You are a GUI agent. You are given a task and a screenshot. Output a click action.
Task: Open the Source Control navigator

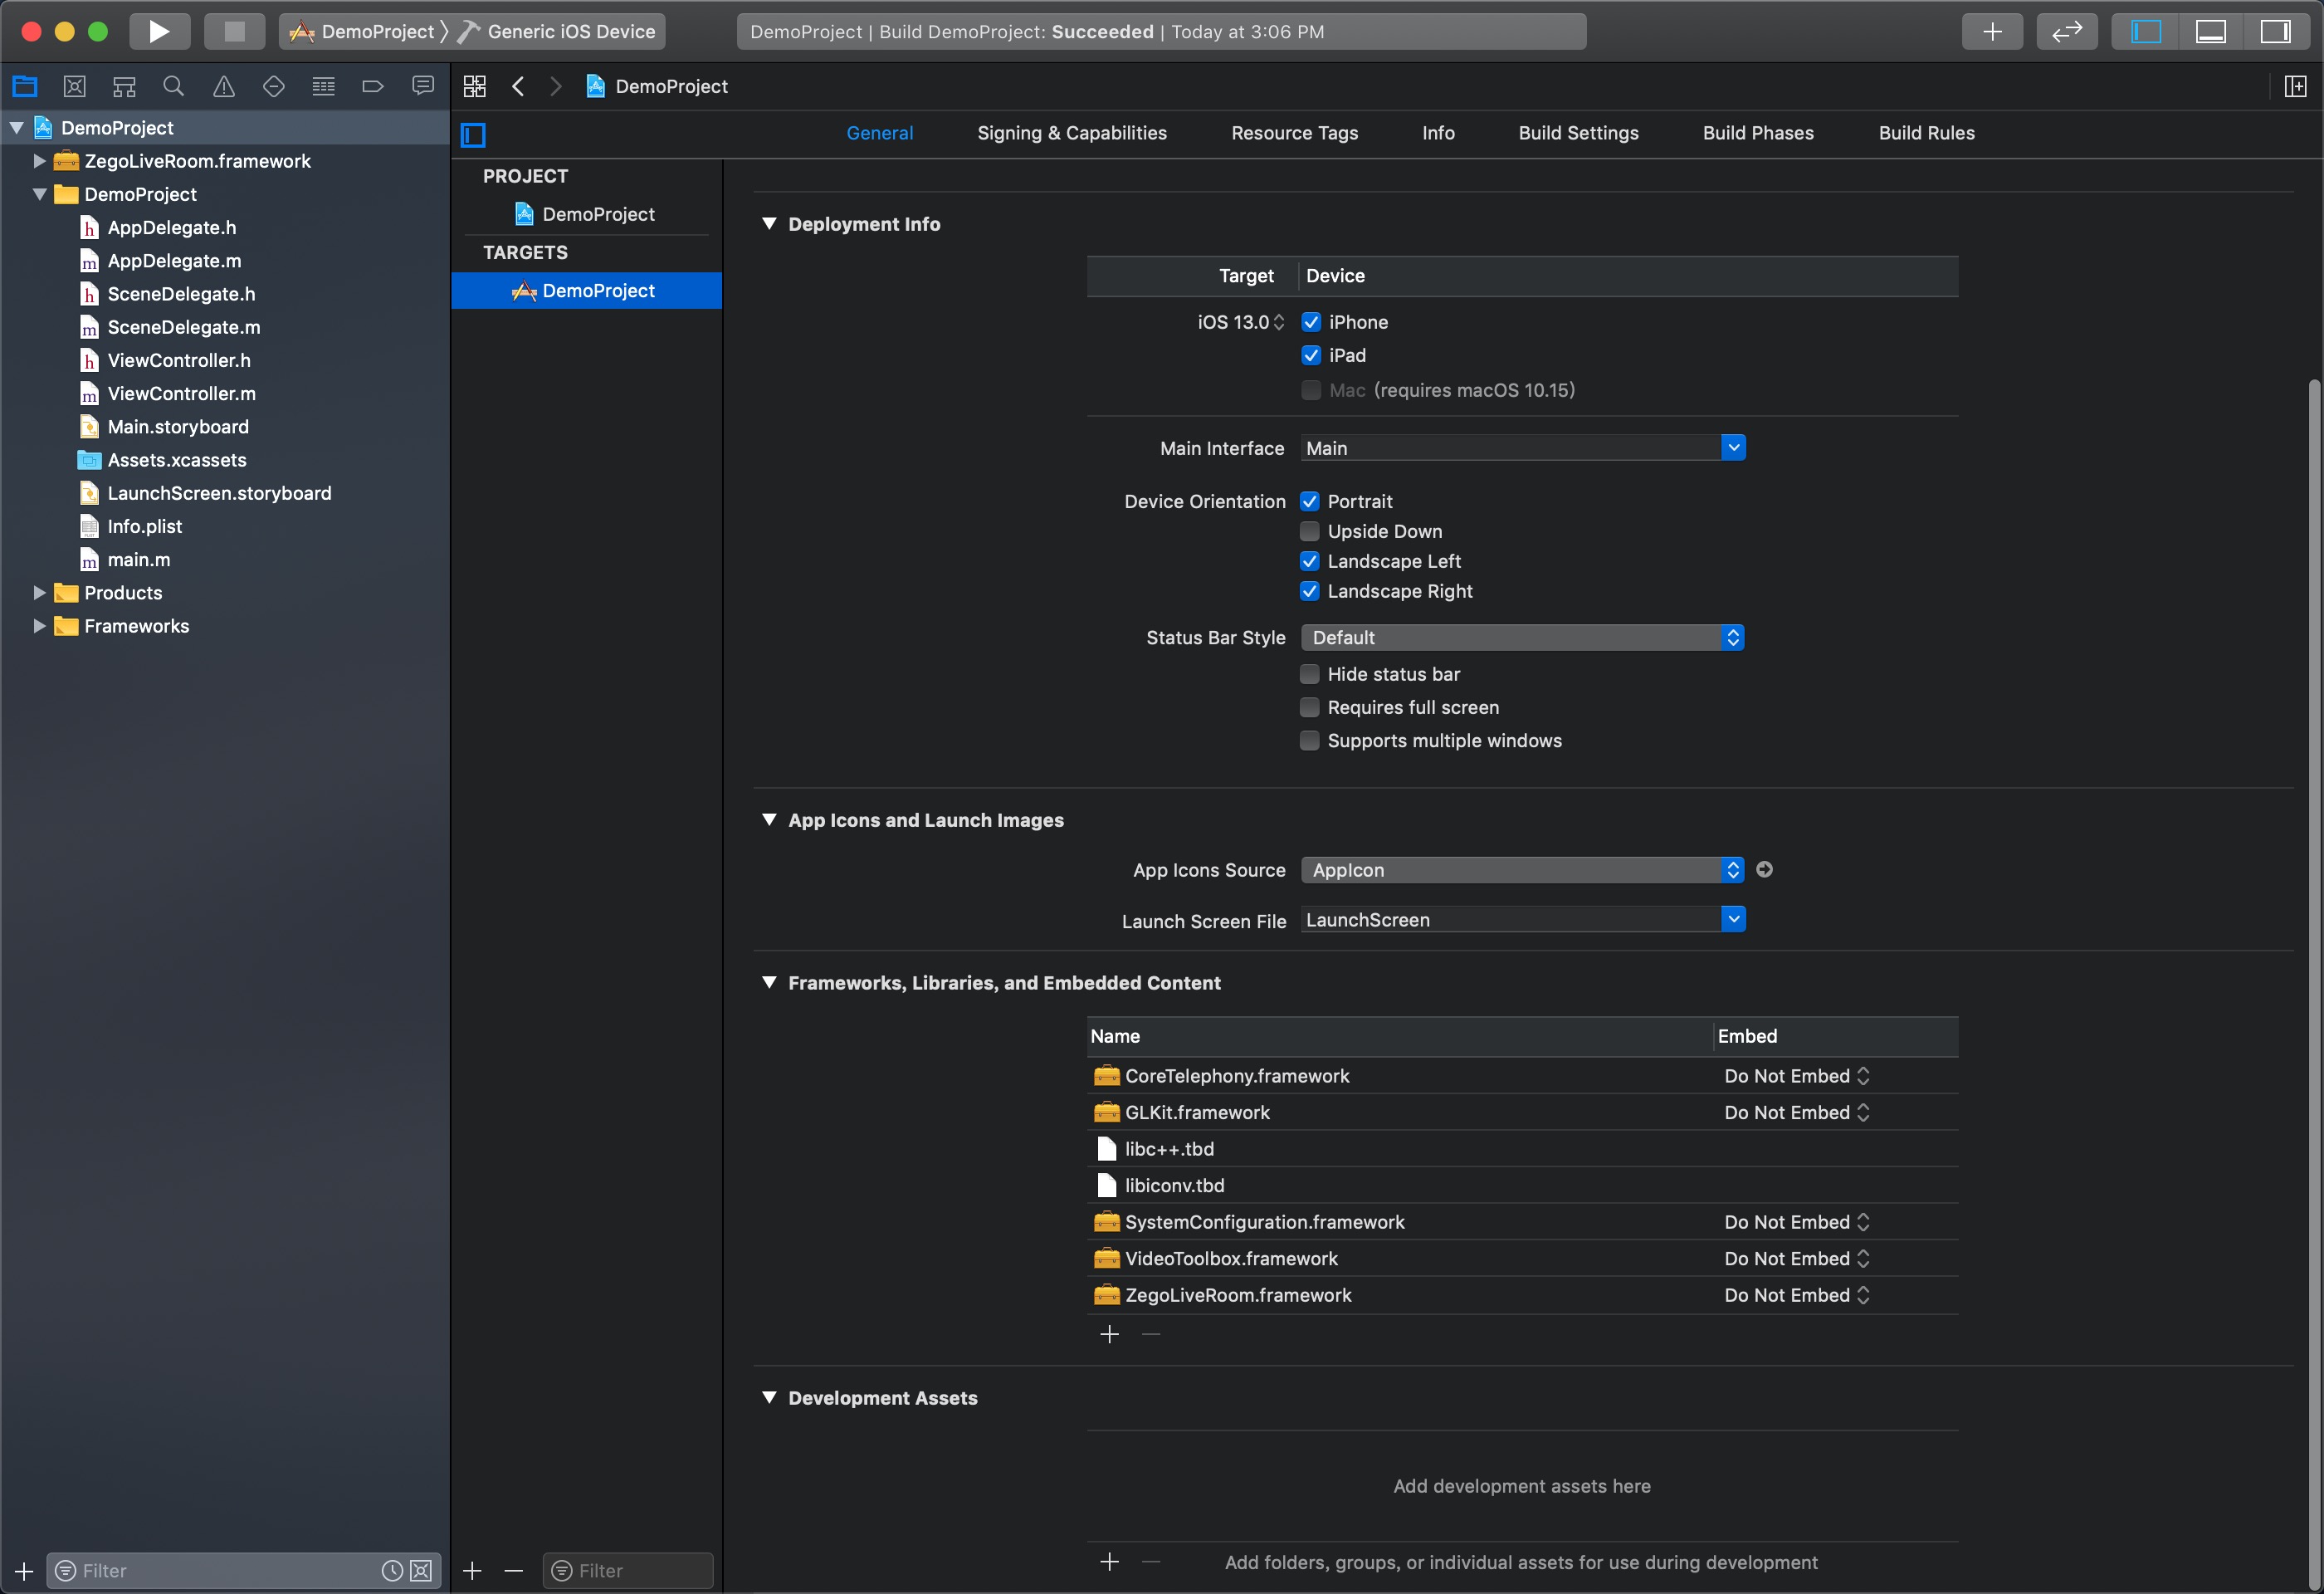point(74,86)
